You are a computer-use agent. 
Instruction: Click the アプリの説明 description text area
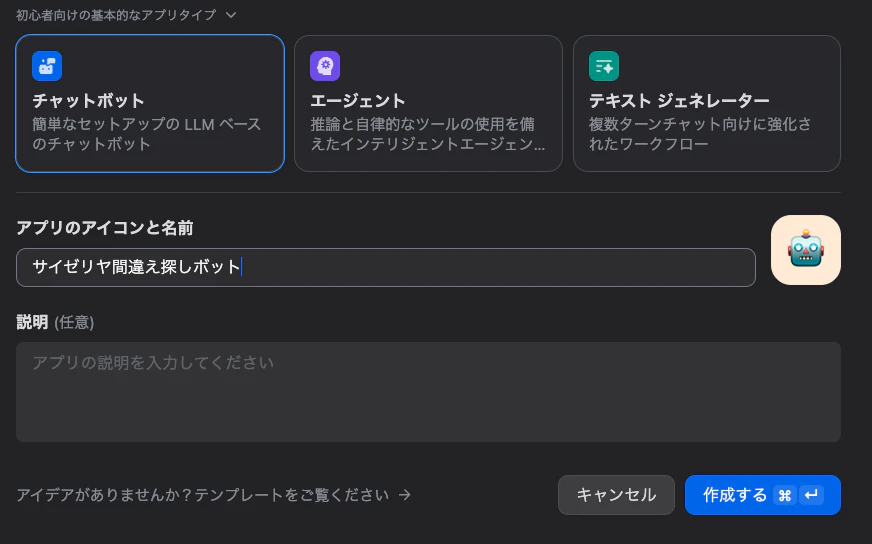point(428,392)
